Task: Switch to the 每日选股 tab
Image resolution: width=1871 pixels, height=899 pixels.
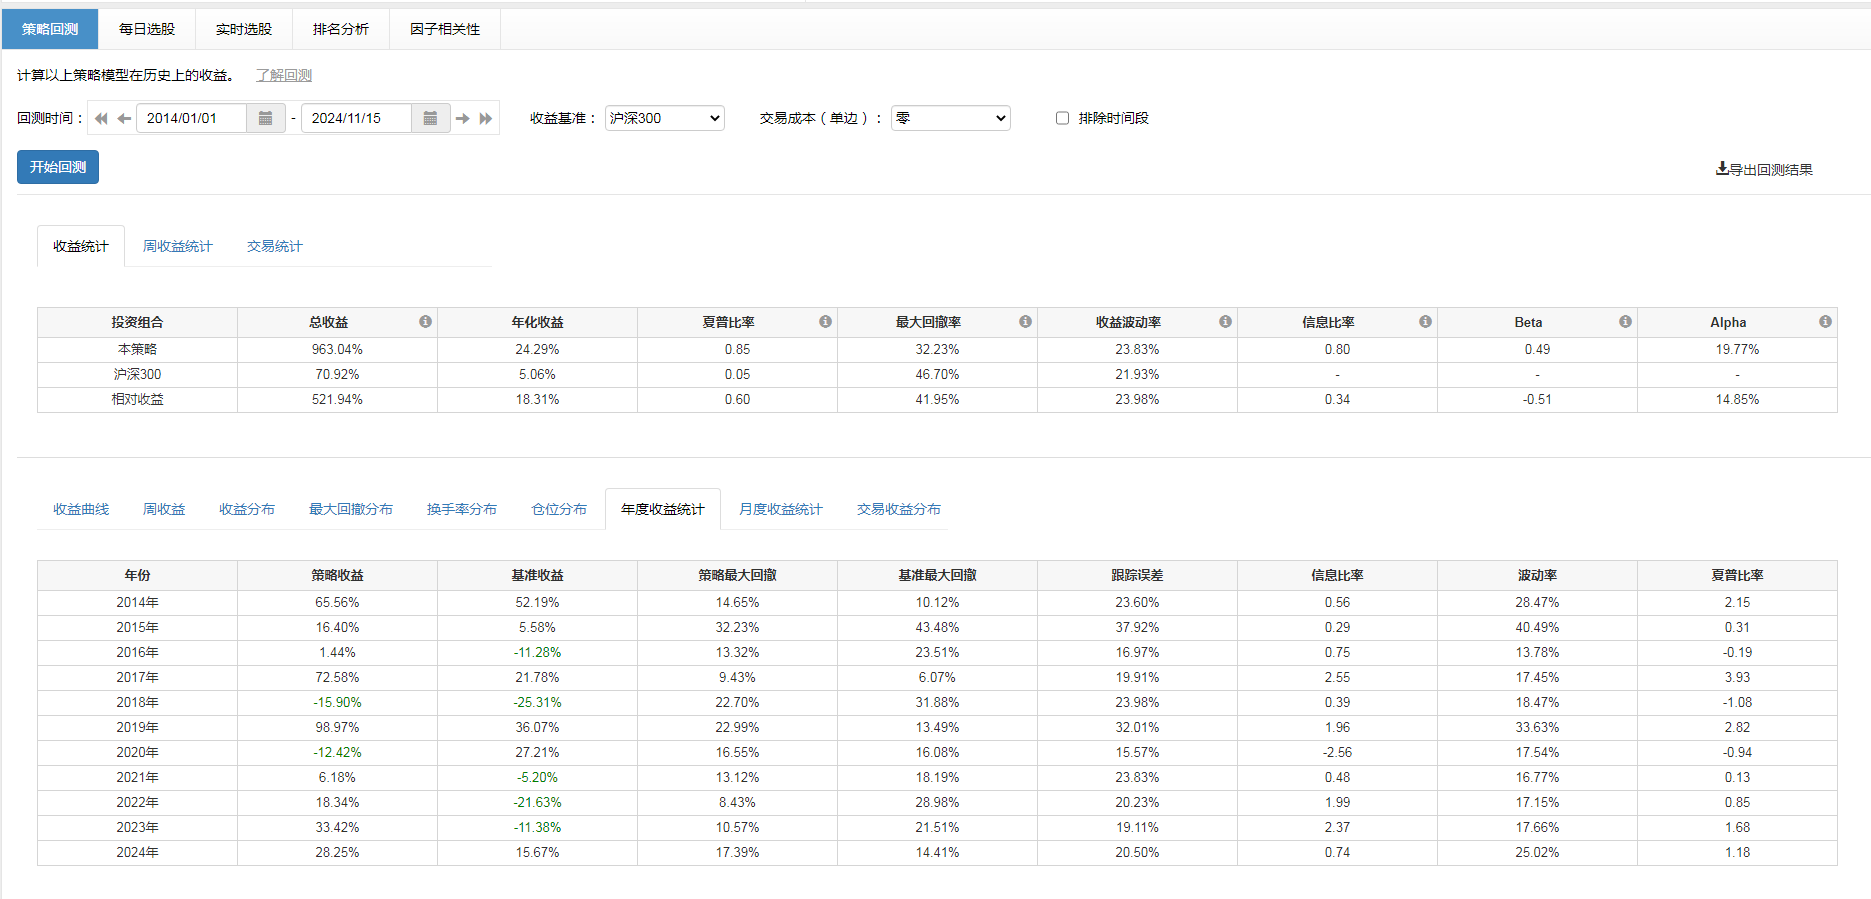Action: tap(147, 29)
